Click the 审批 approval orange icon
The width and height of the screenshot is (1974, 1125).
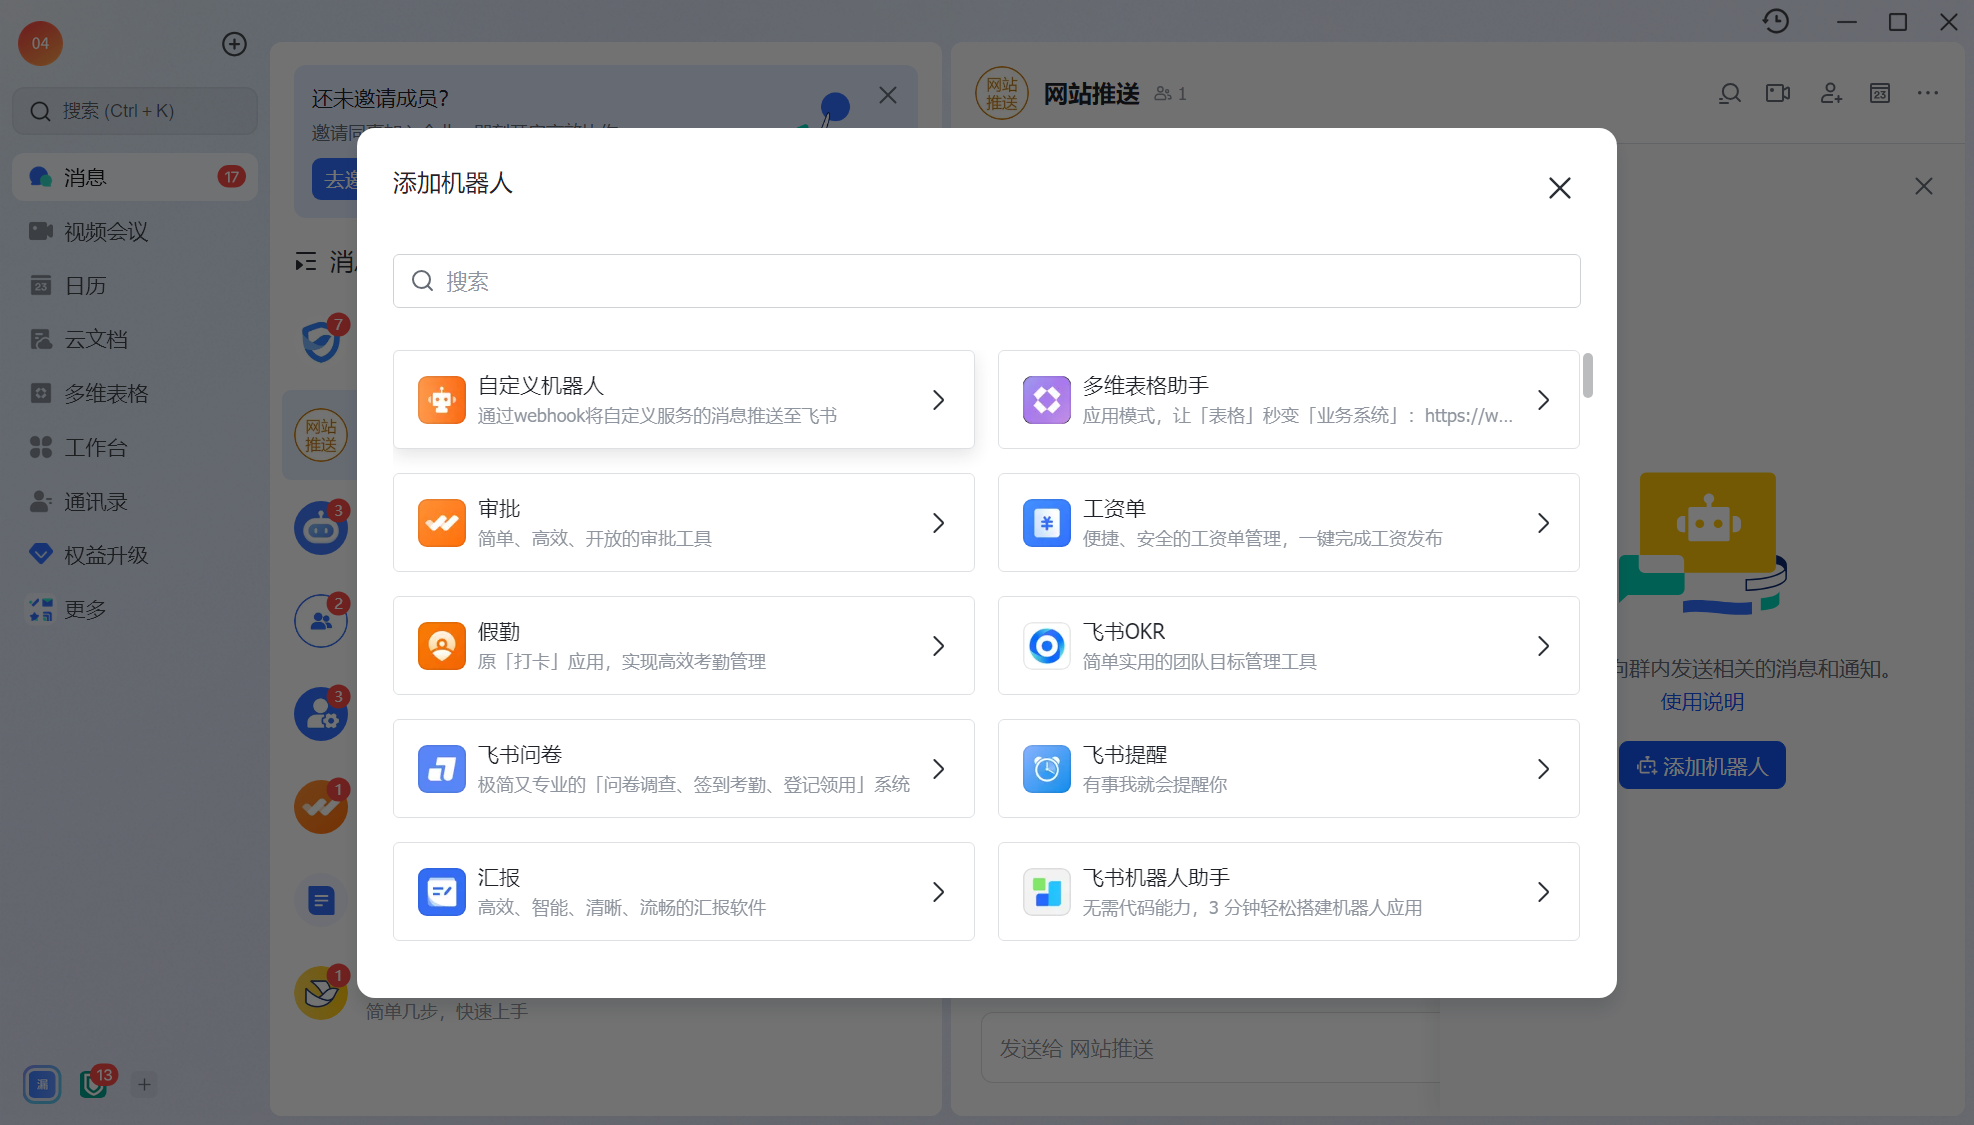(x=441, y=523)
